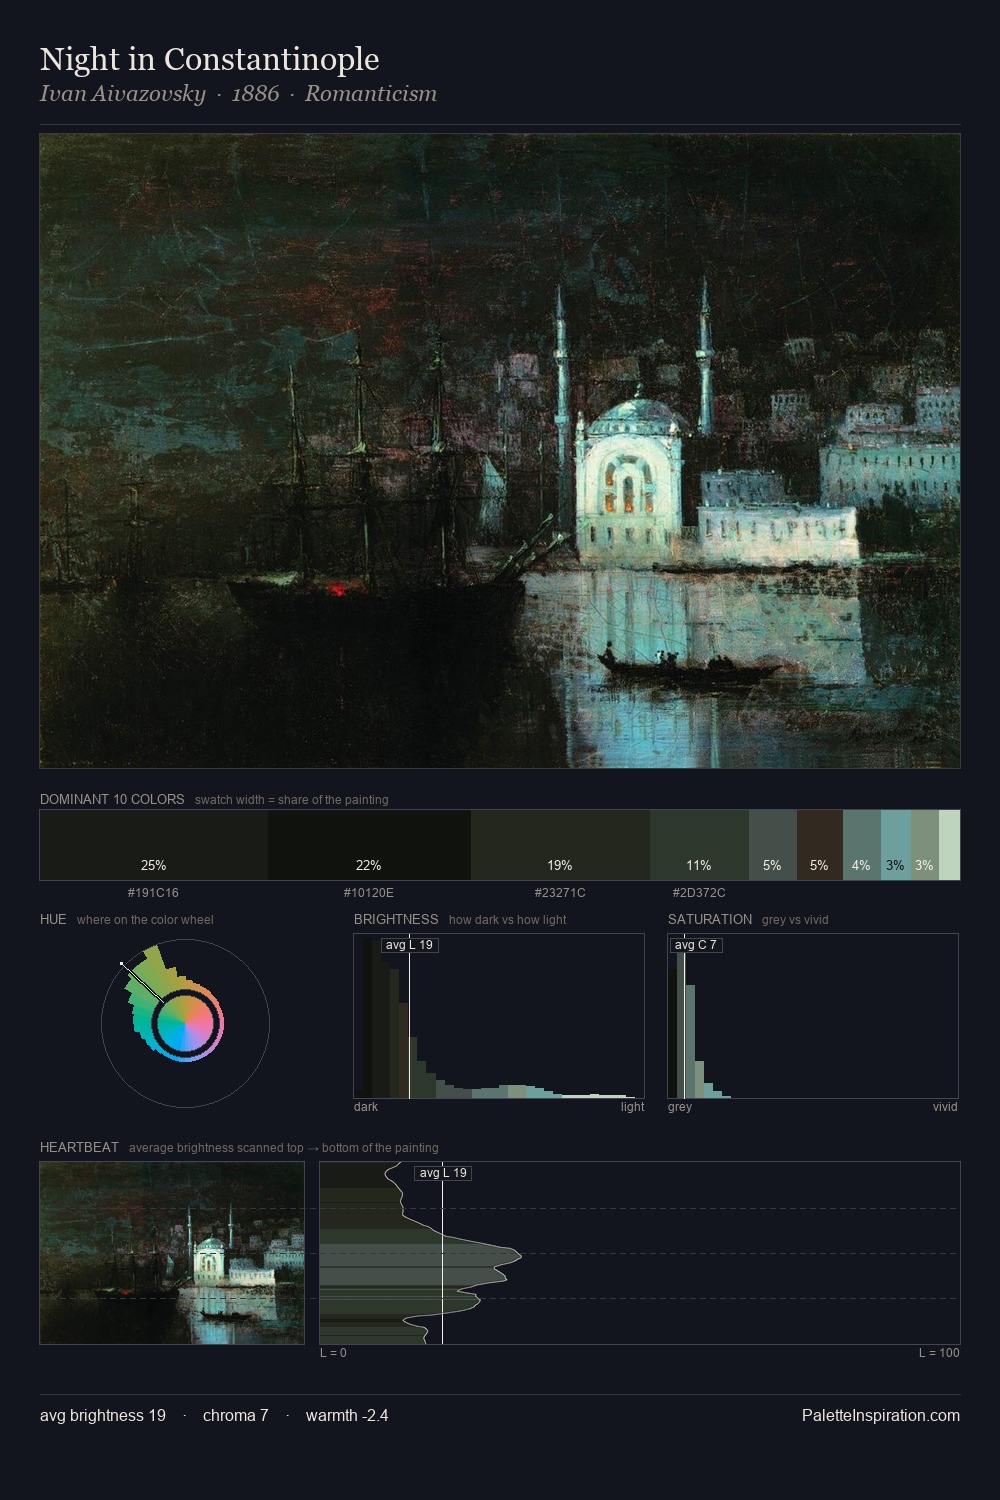Click the 'light' brightness axis label

[633, 1107]
